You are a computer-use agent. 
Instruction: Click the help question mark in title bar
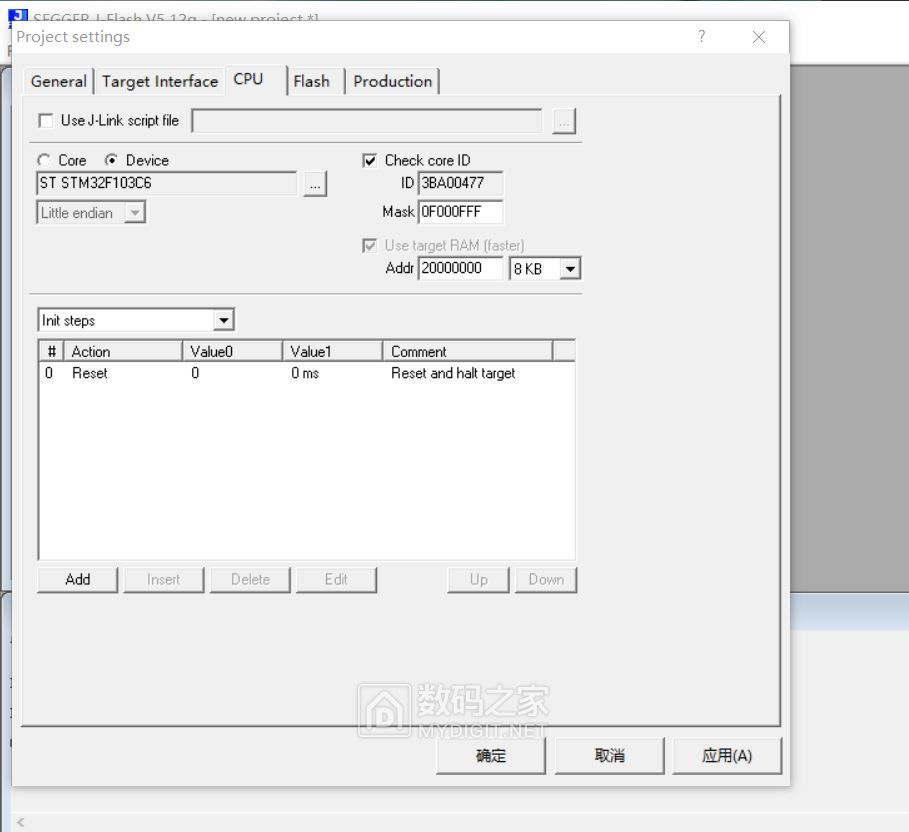(701, 37)
